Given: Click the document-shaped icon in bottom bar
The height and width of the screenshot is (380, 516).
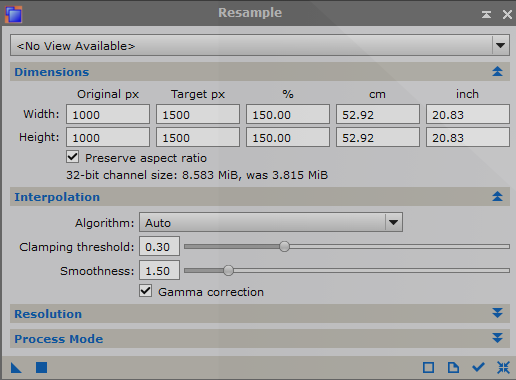Looking at the screenshot, I should [x=453, y=368].
